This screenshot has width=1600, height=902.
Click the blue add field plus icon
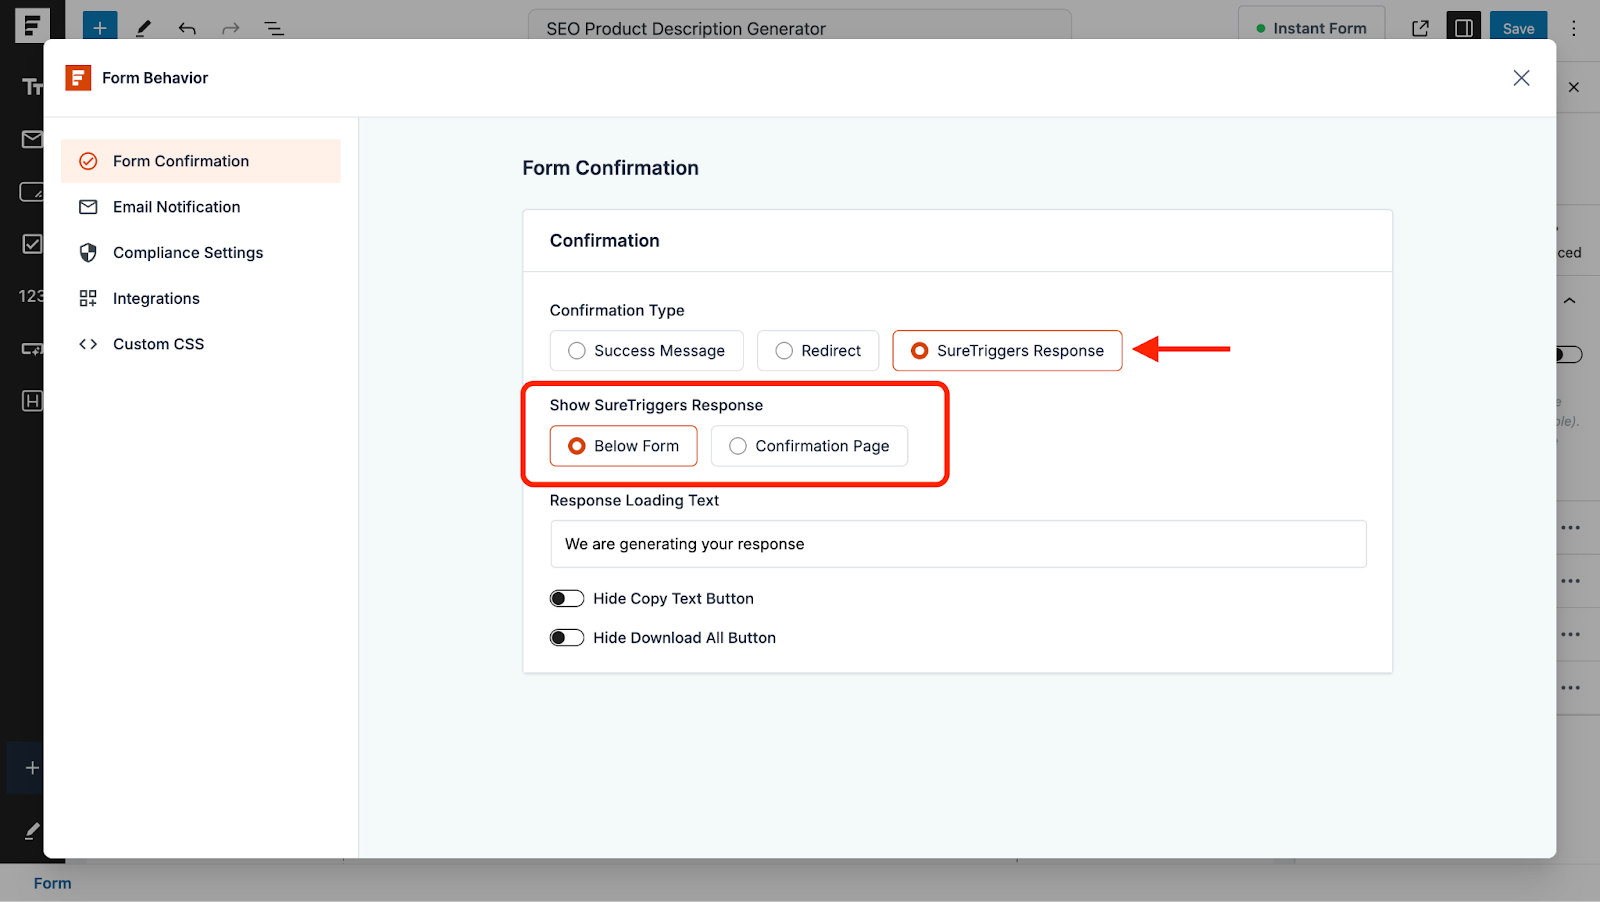[x=99, y=26]
